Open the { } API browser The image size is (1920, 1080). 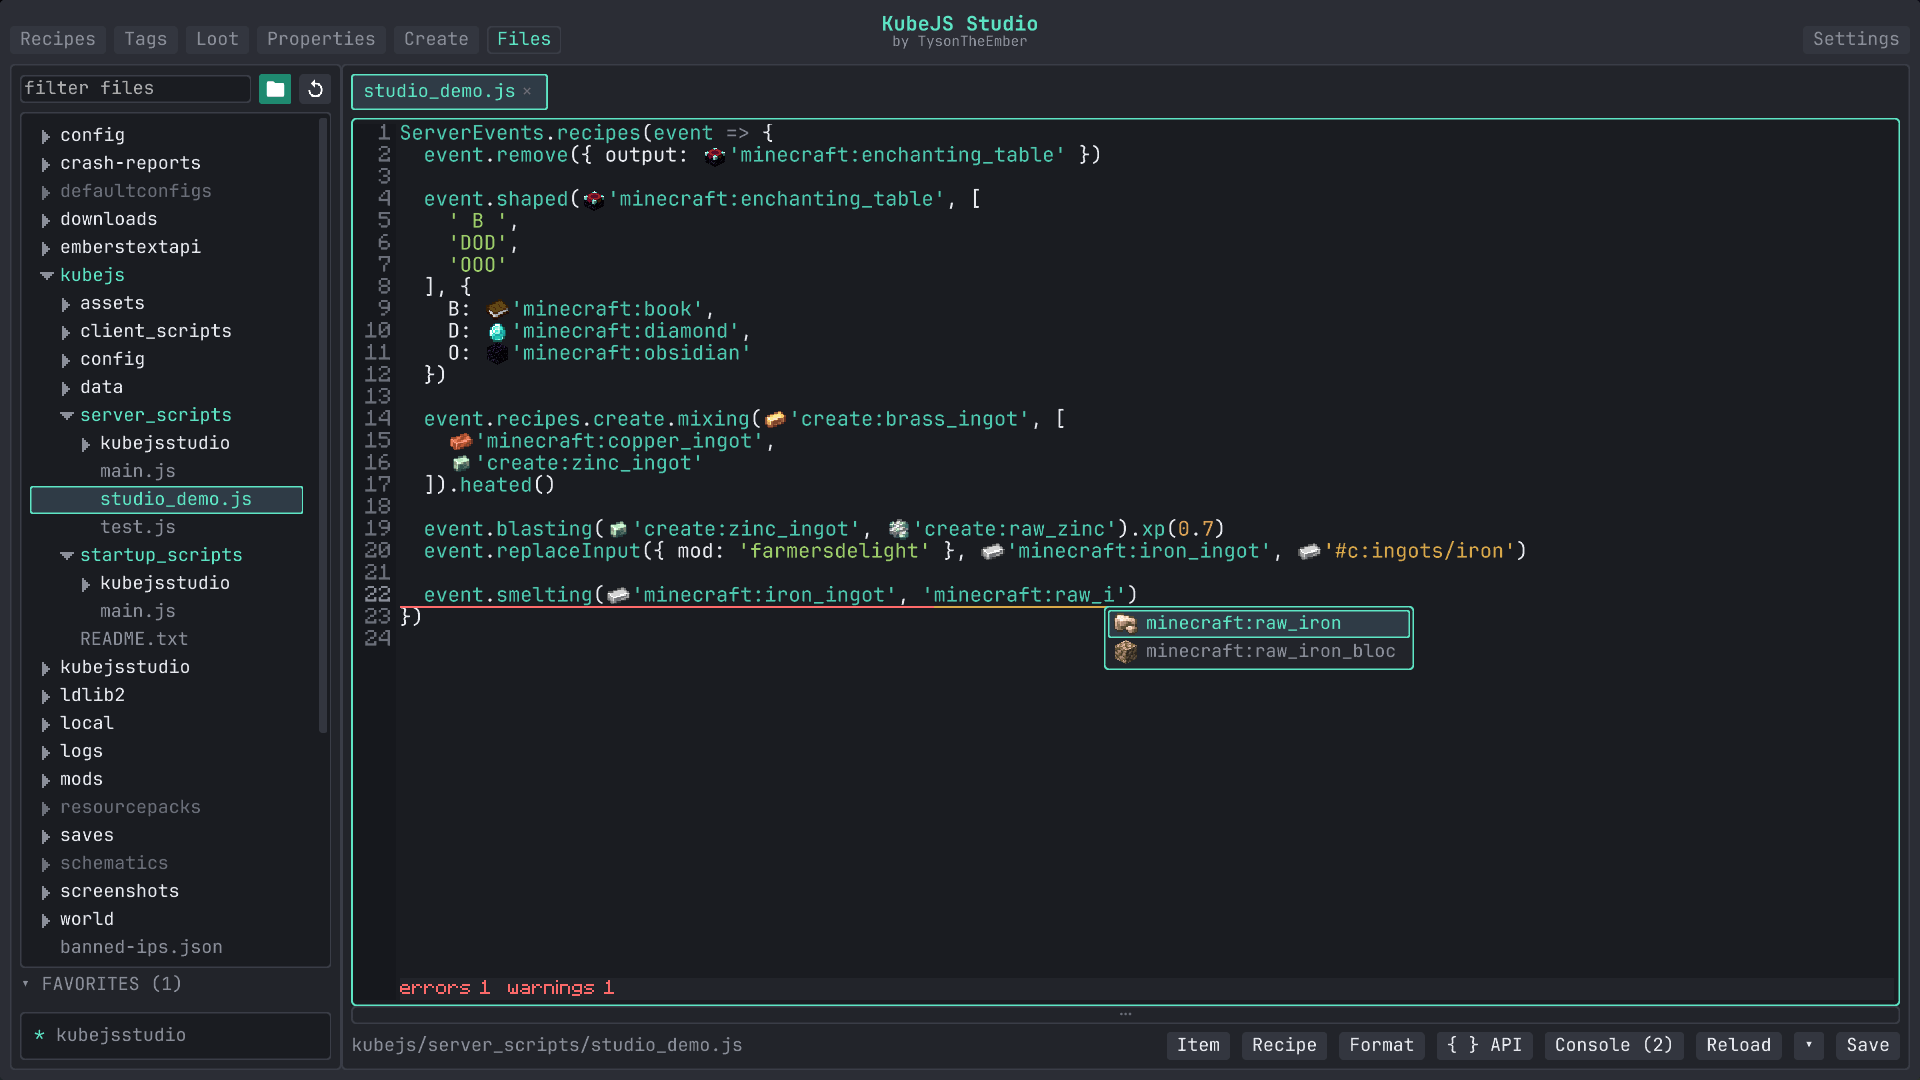pyautogui.click(x=1484, y=1046)
